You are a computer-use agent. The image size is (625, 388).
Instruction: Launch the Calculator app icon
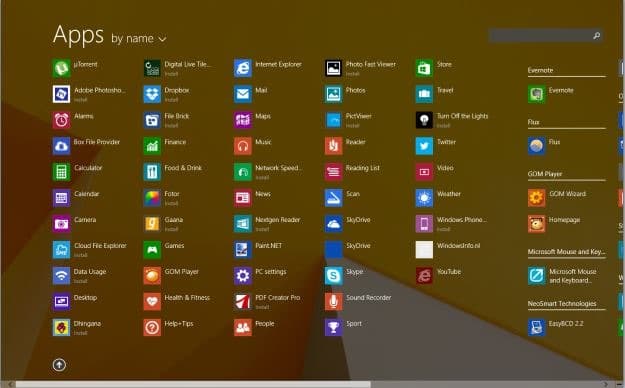click(61, 172)
